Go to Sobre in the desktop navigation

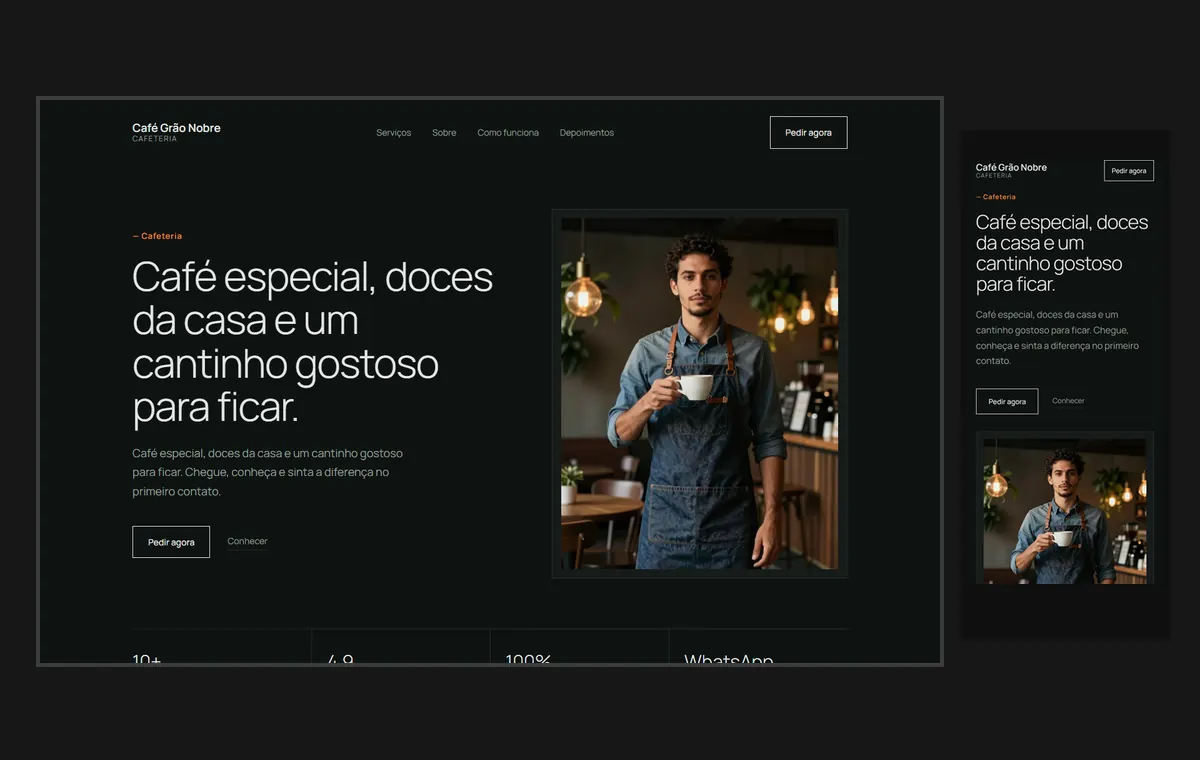(x=444, y=133)
